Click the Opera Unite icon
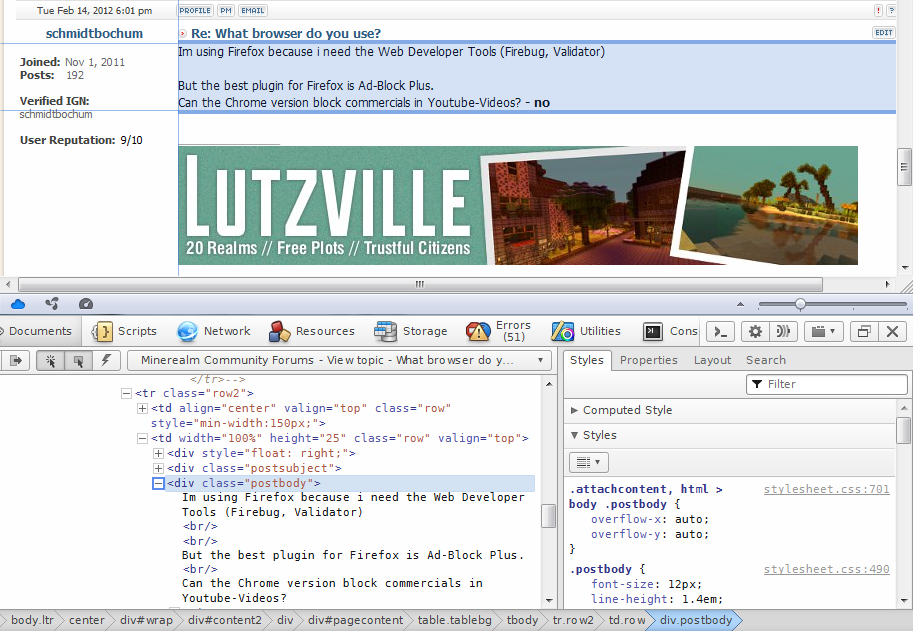The image size is (913, 631). 52,304
